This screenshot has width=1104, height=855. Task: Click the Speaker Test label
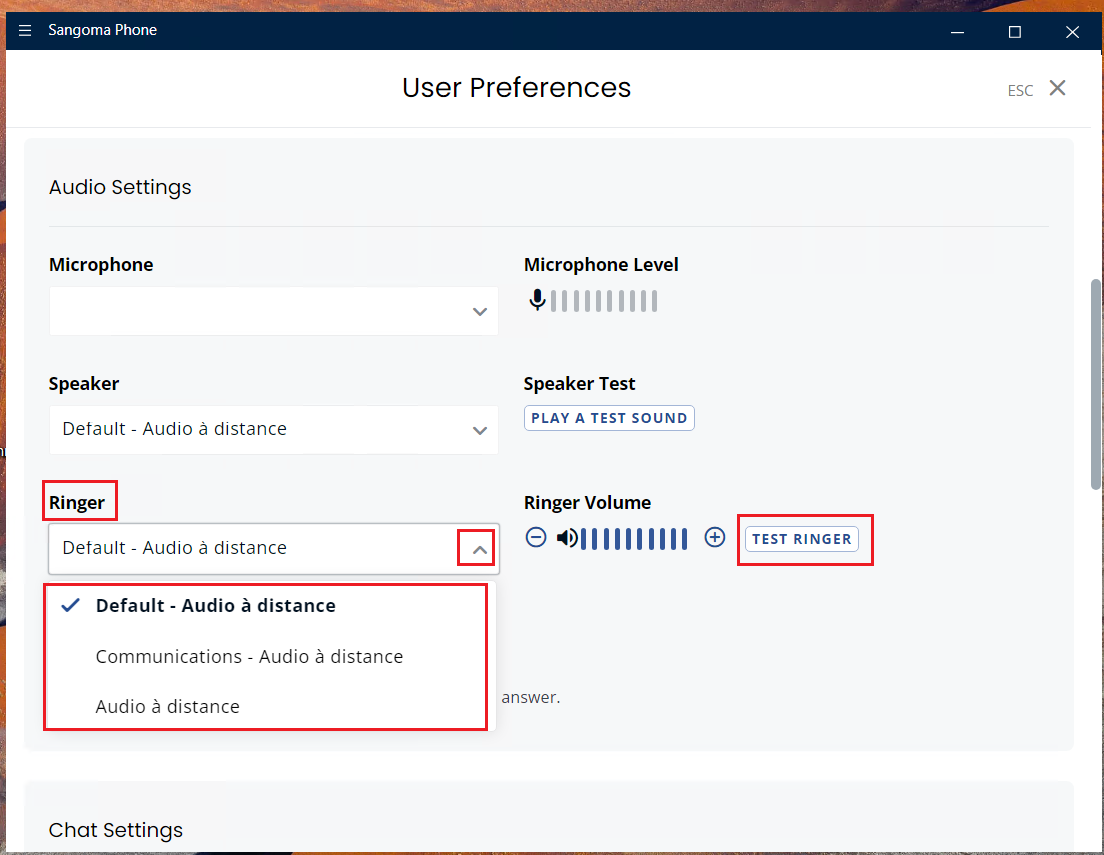pyautogui.click(x=579, y=384)
